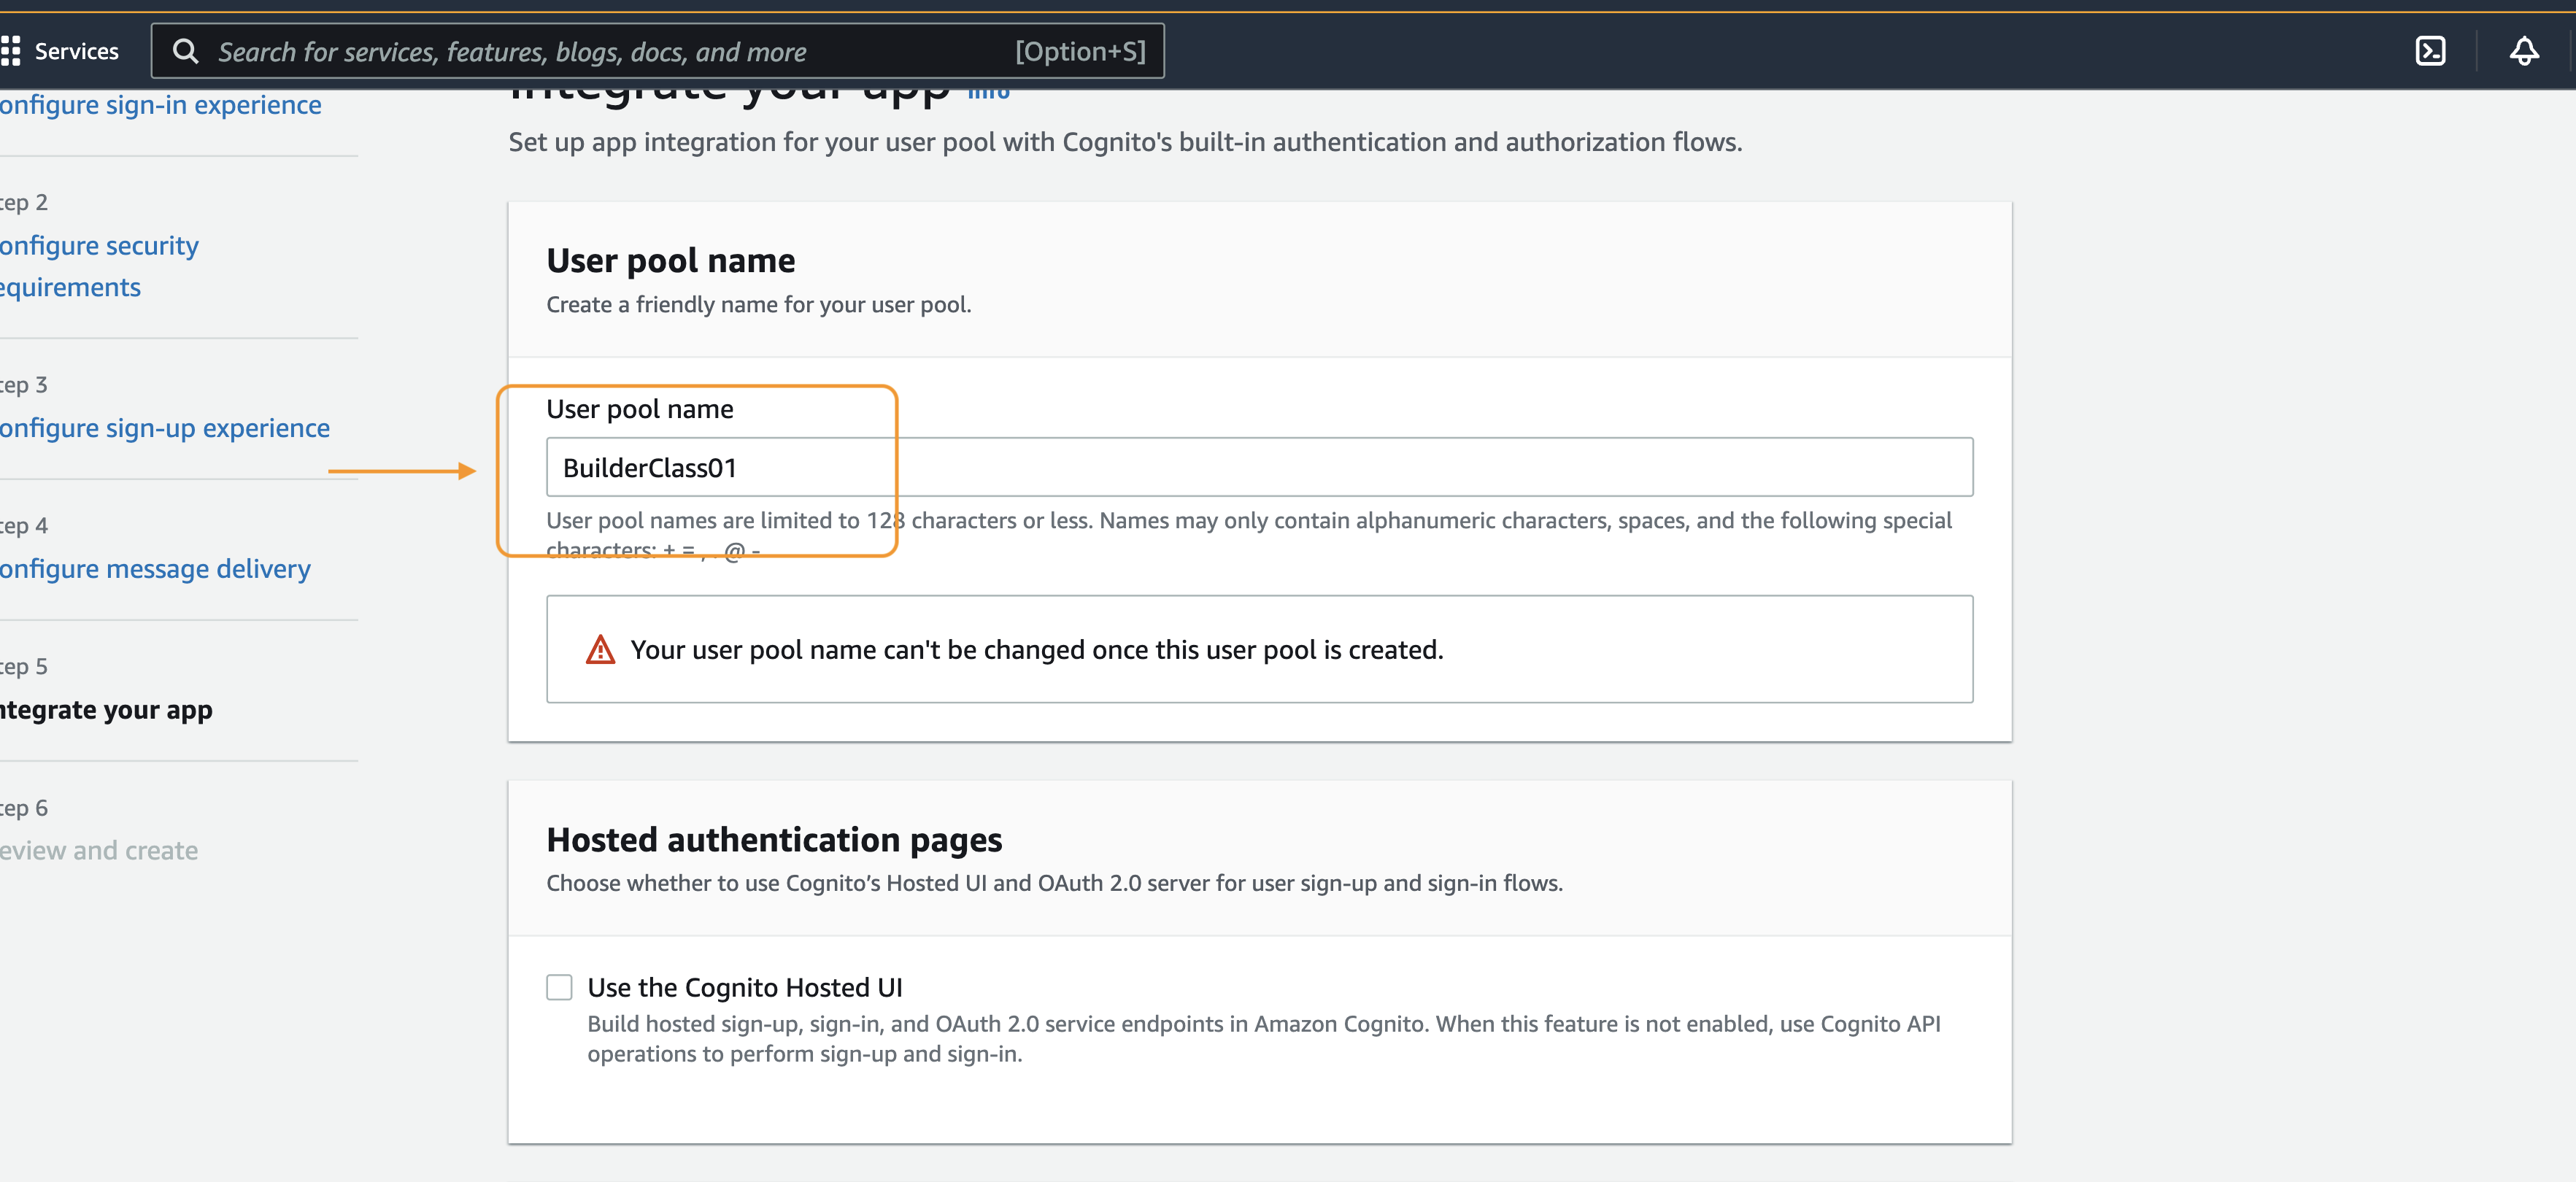Open the CloudShell terminal icon
The width and height of the screenshot is (2576, 1182).
2430,51
